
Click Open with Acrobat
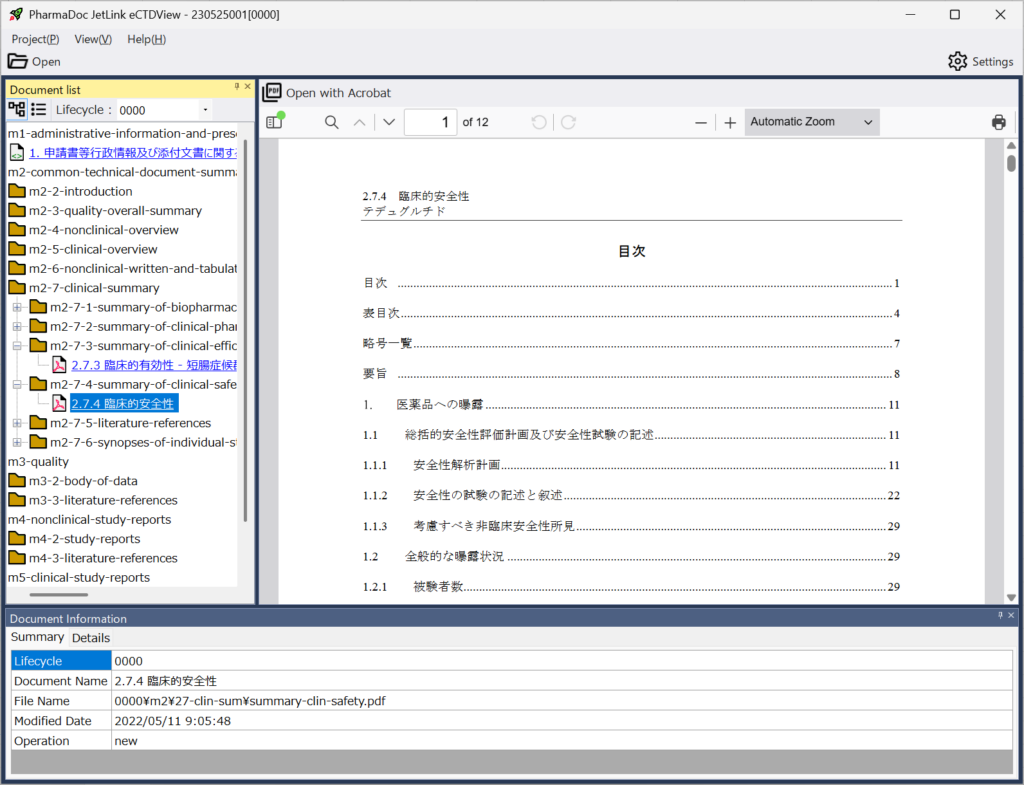pos(327,93)
